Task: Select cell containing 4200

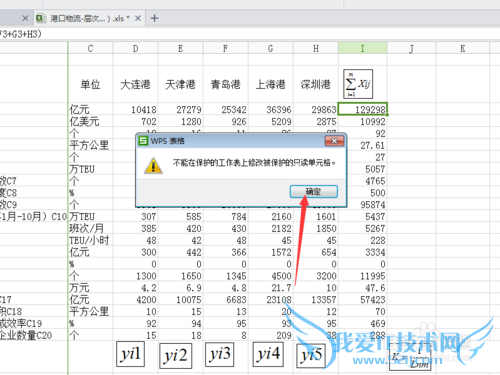Action: click(135, 300)
